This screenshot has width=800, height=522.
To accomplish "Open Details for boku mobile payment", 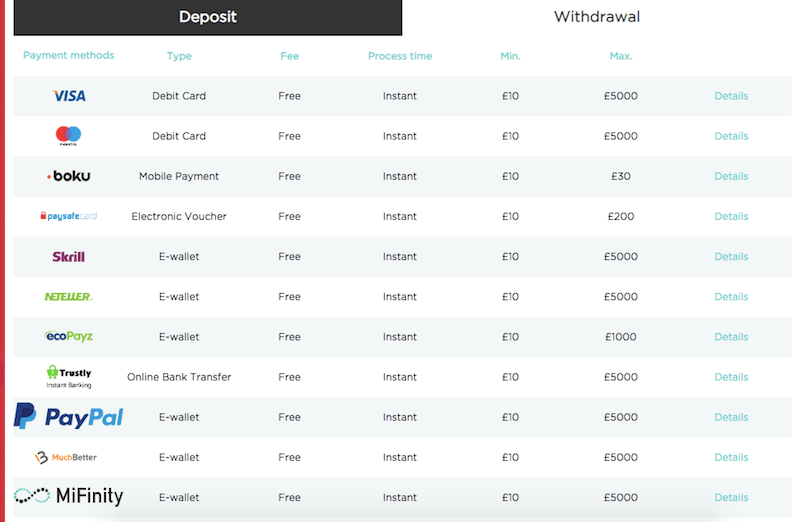I will pos(731,176).
